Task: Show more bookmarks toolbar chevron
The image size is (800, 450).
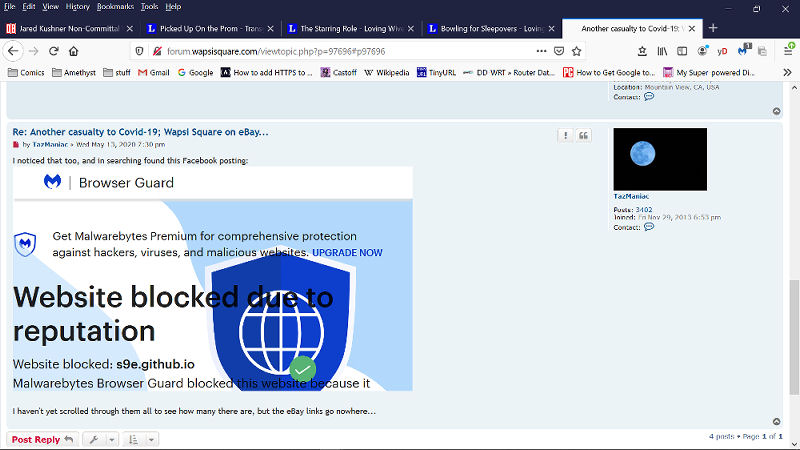Action: tap(787, 72)
